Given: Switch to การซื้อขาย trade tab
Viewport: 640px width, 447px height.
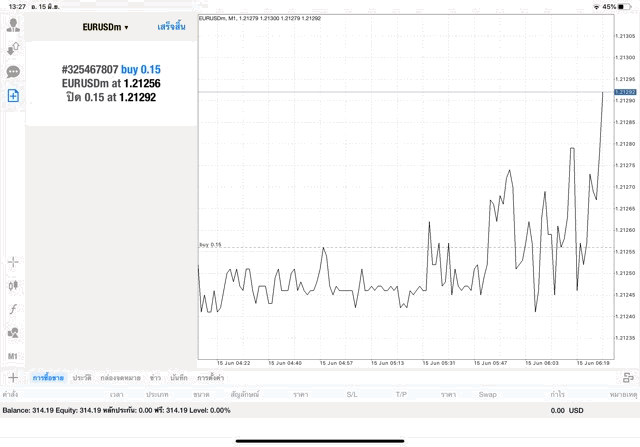Looking at the screenshot, I should [48, 378].
